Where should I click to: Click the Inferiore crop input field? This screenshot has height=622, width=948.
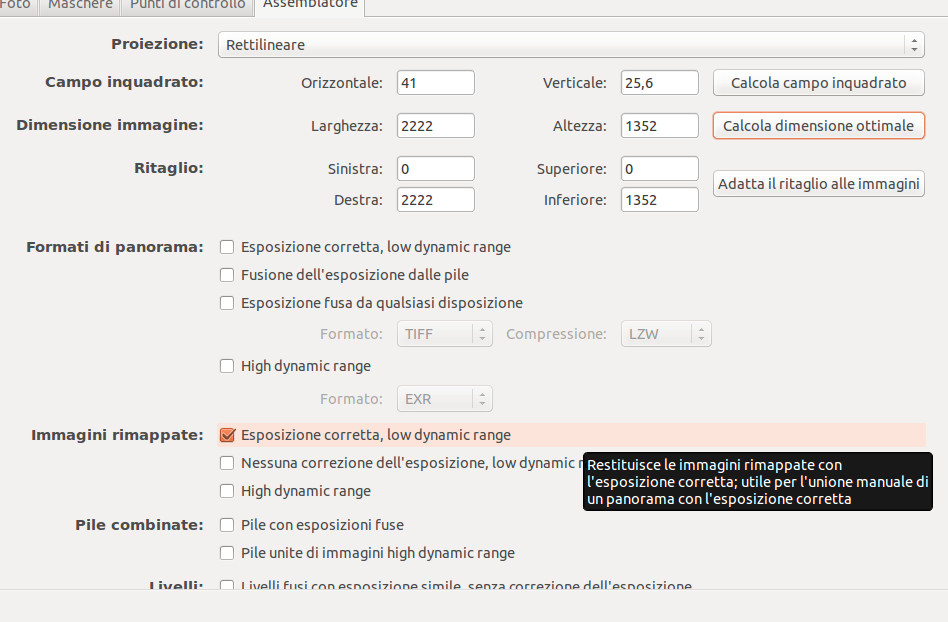(659, 200)
